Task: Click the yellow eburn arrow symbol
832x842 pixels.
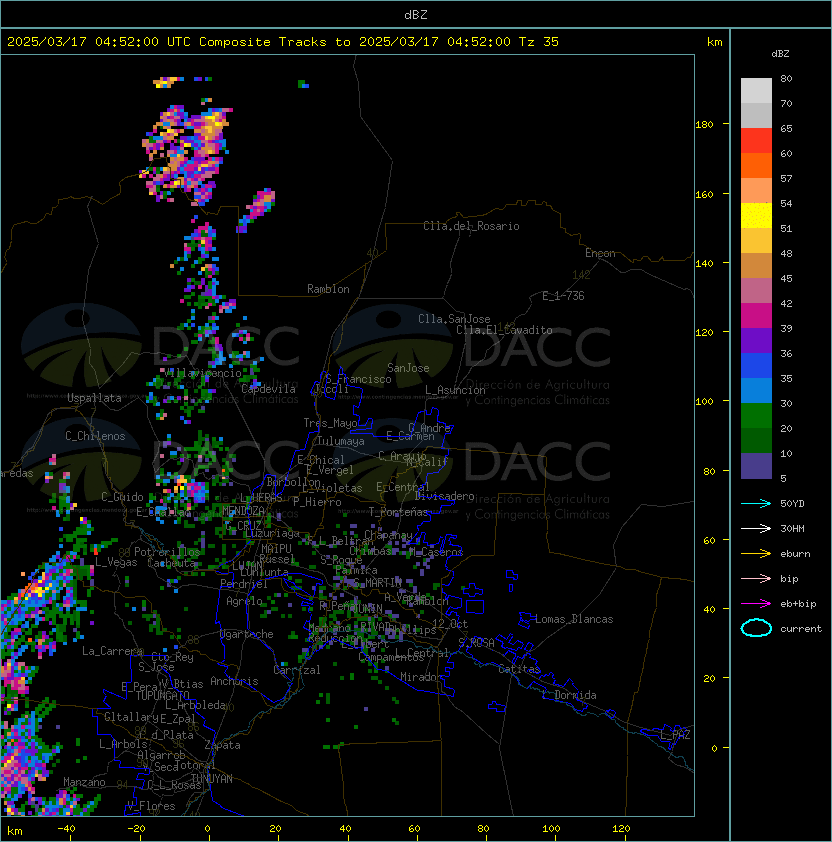Action: pyautogui.click(x=756, y=554)
